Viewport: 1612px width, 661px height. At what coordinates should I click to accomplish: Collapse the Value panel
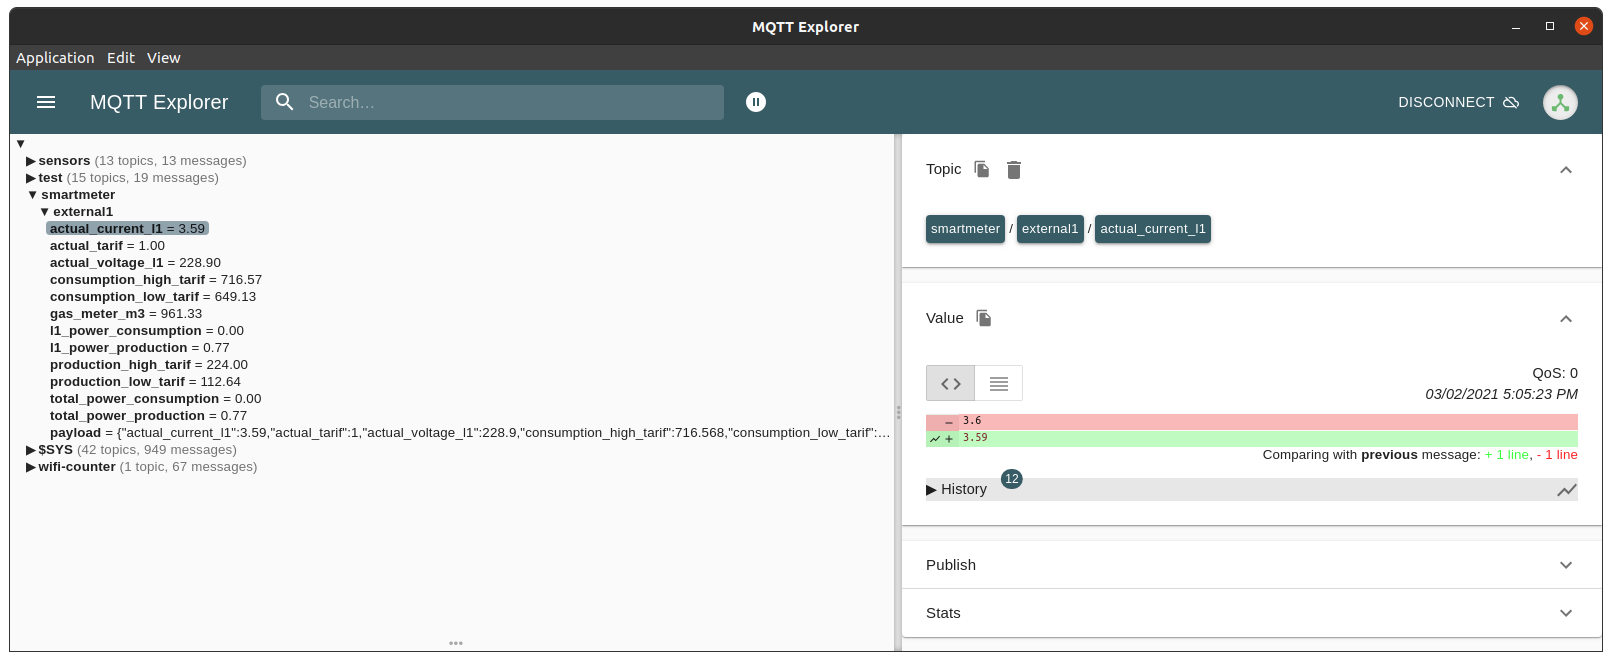pos(1566,319)
